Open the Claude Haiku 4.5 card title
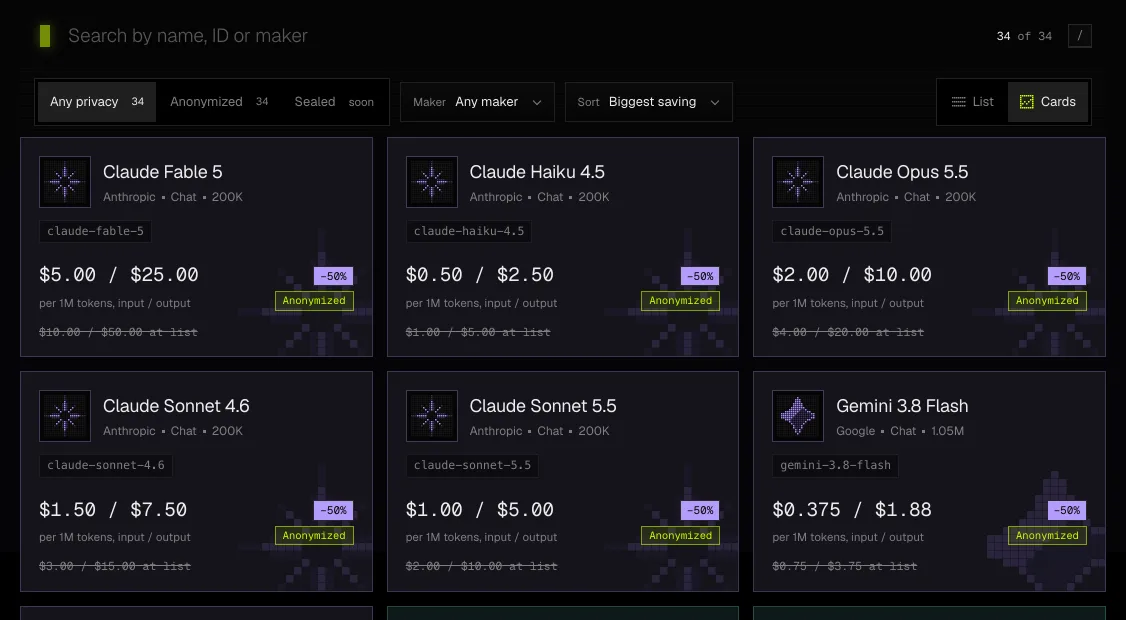Screen dimensions: 1126x620 coord(537,172)
